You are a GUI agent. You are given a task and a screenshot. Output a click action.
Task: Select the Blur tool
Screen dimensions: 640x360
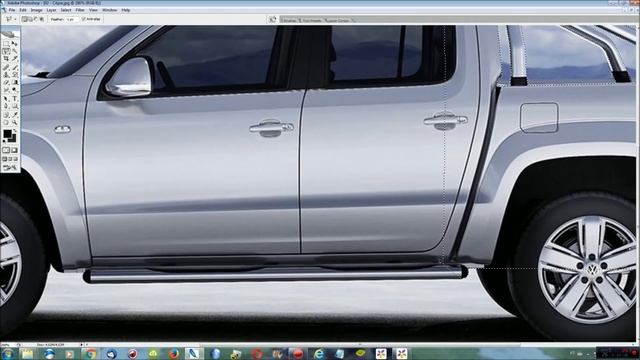click(x=6, y=90)
